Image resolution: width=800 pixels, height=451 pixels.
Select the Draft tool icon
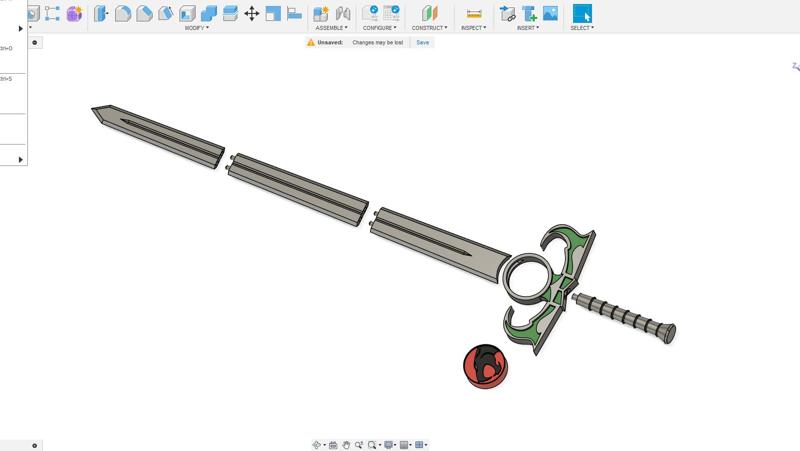tap(165, 14)
